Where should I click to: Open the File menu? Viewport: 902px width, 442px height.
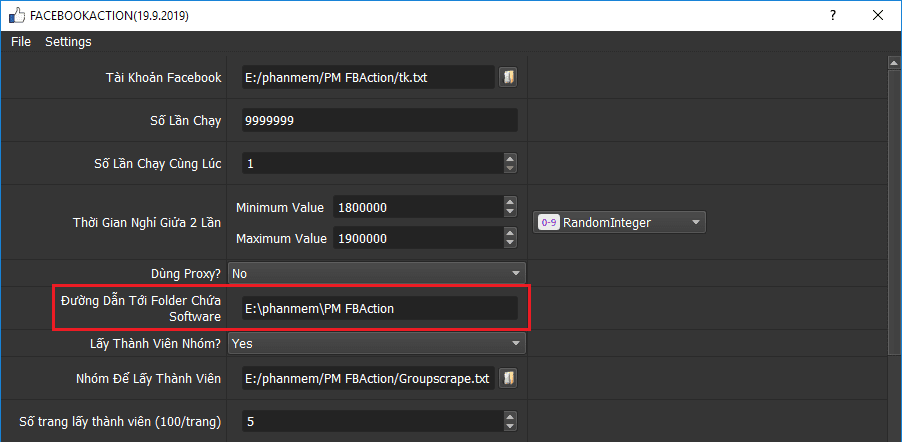click(x=21, y=41)
